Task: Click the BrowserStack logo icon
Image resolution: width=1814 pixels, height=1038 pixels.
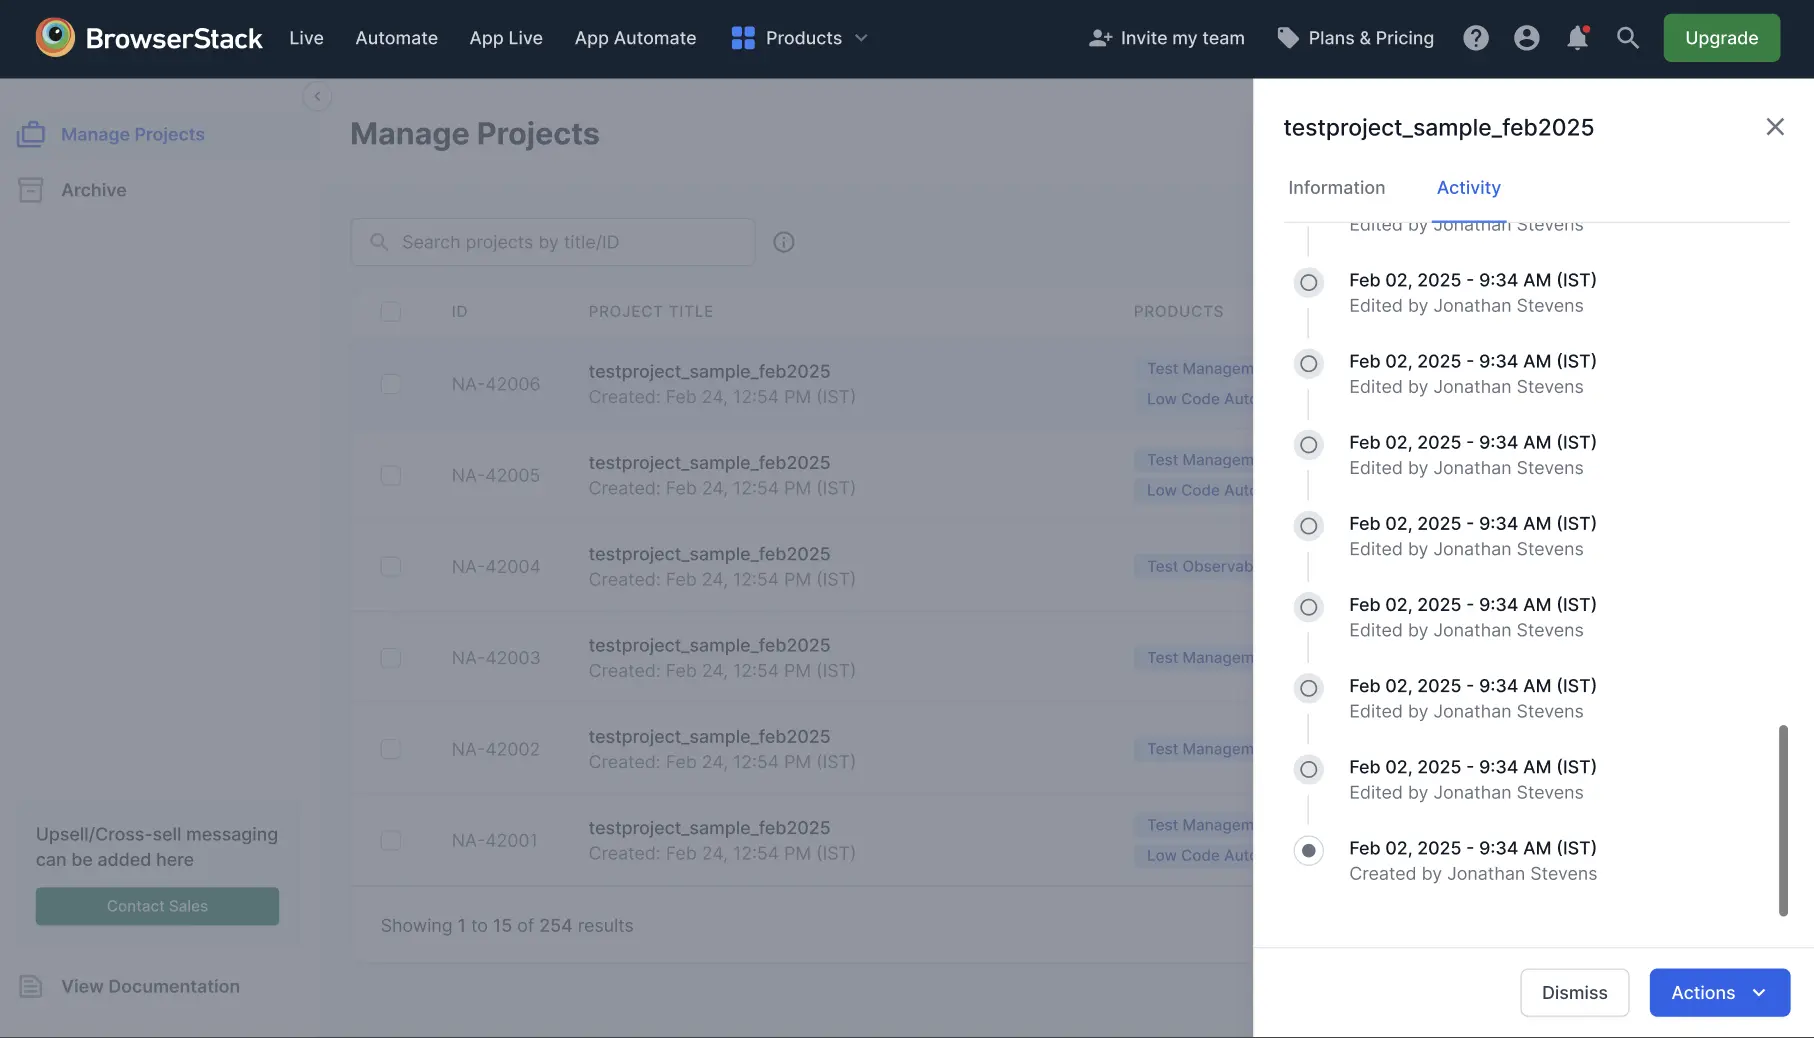Action: pos(55,38)
